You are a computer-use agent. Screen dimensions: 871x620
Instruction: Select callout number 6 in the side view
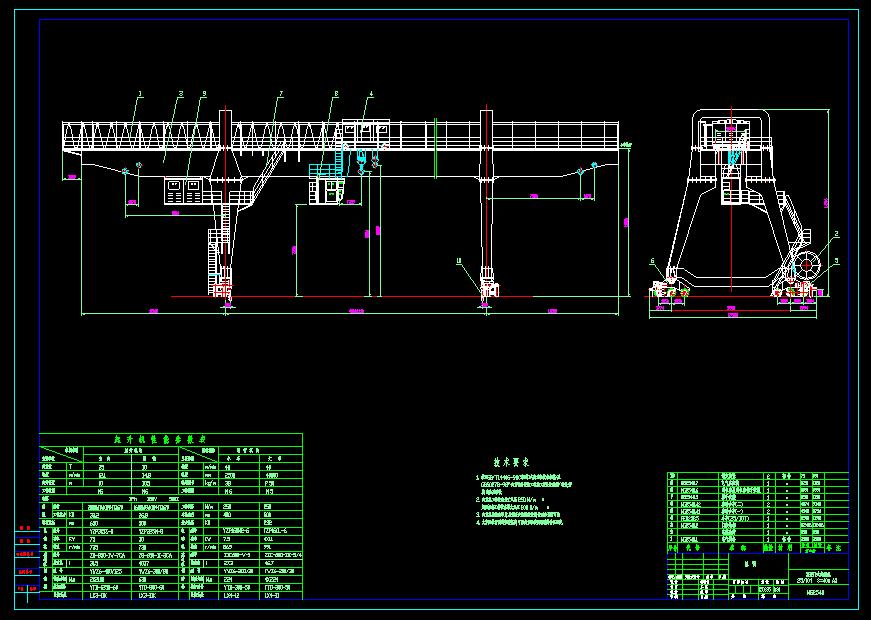tap(654, 261)
